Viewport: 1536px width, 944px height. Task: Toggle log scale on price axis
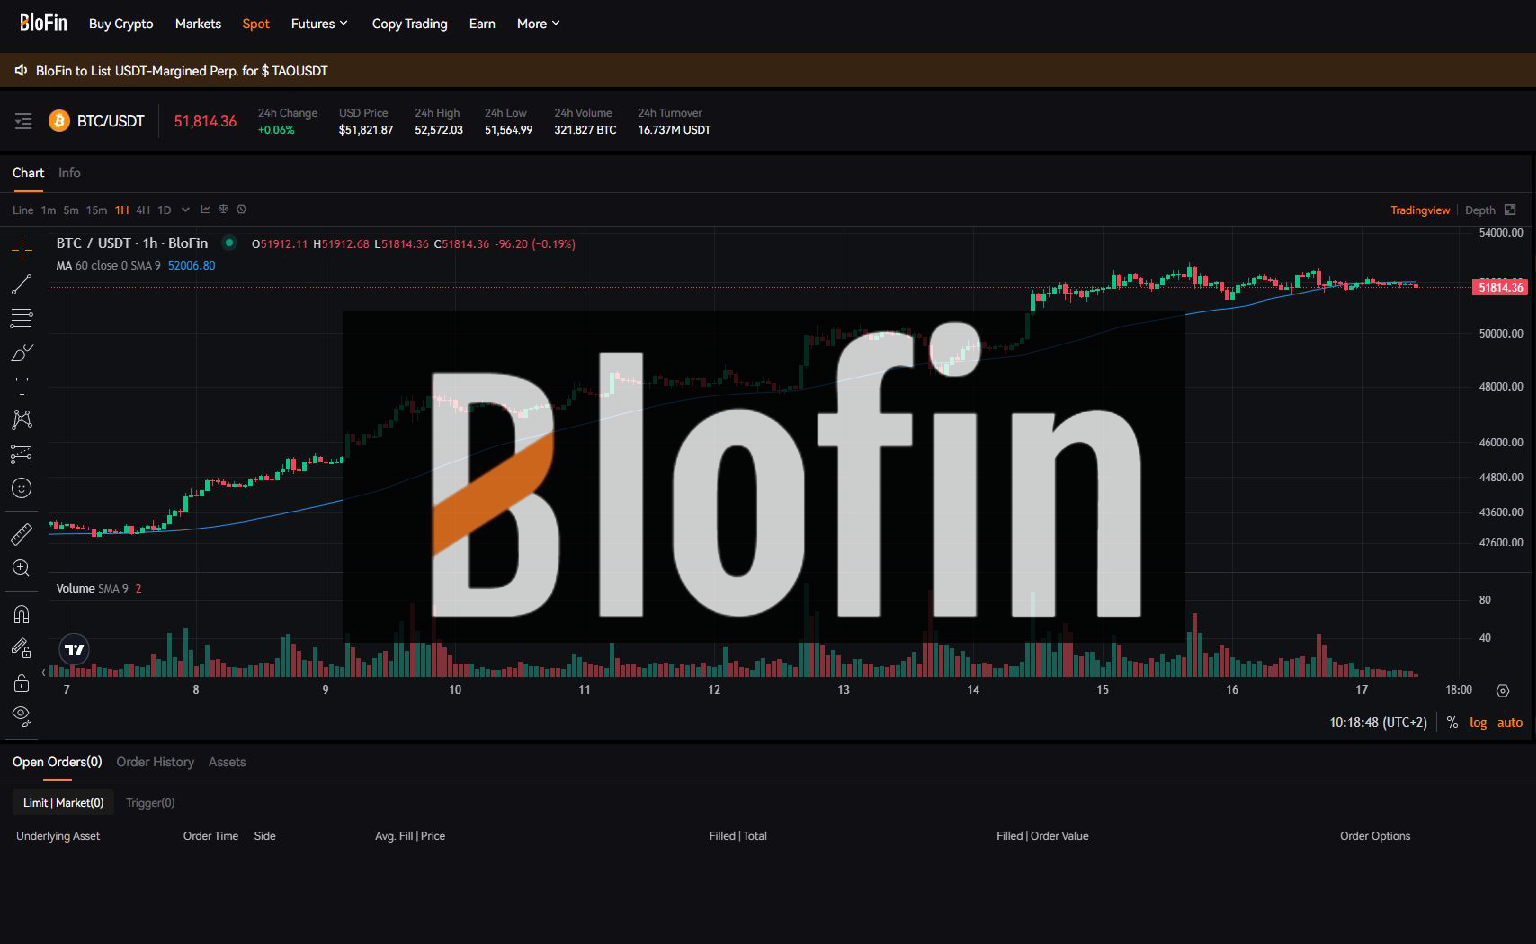pos(1478,722)
